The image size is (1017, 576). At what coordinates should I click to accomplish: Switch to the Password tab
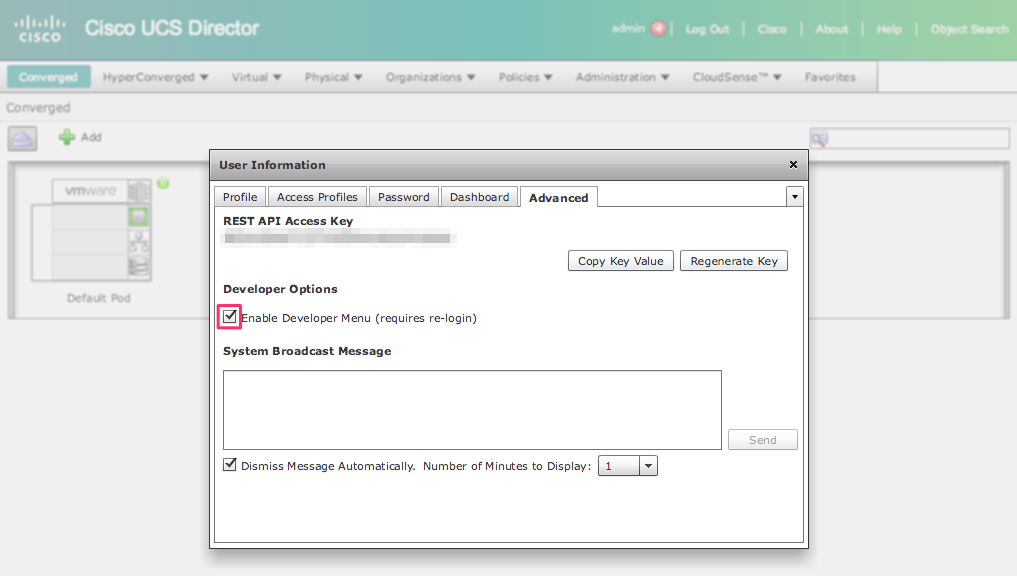point(403,197)
